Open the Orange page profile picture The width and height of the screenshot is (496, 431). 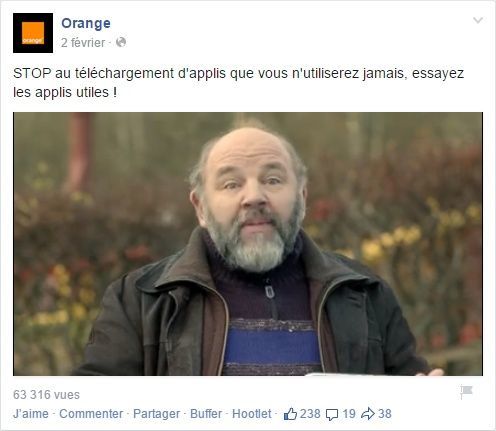33,33
